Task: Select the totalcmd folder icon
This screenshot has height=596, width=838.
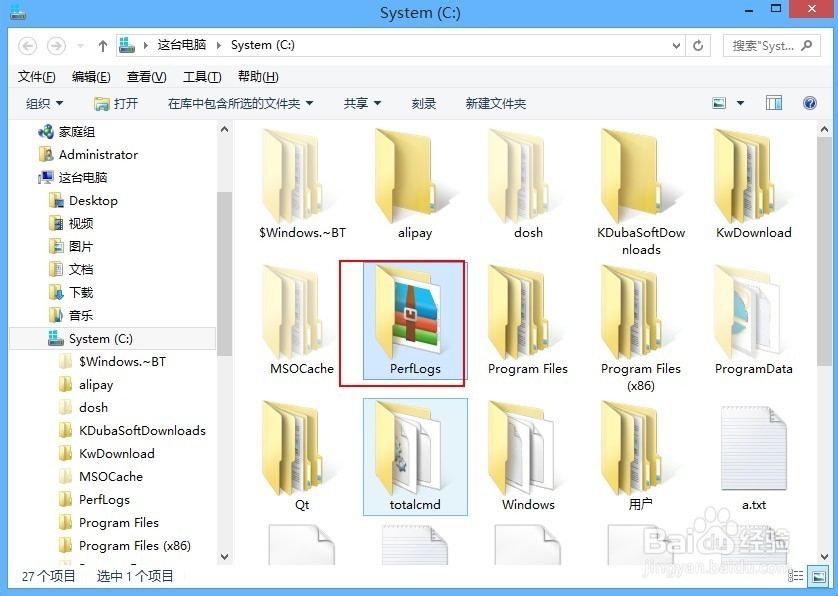Action: 409,448
